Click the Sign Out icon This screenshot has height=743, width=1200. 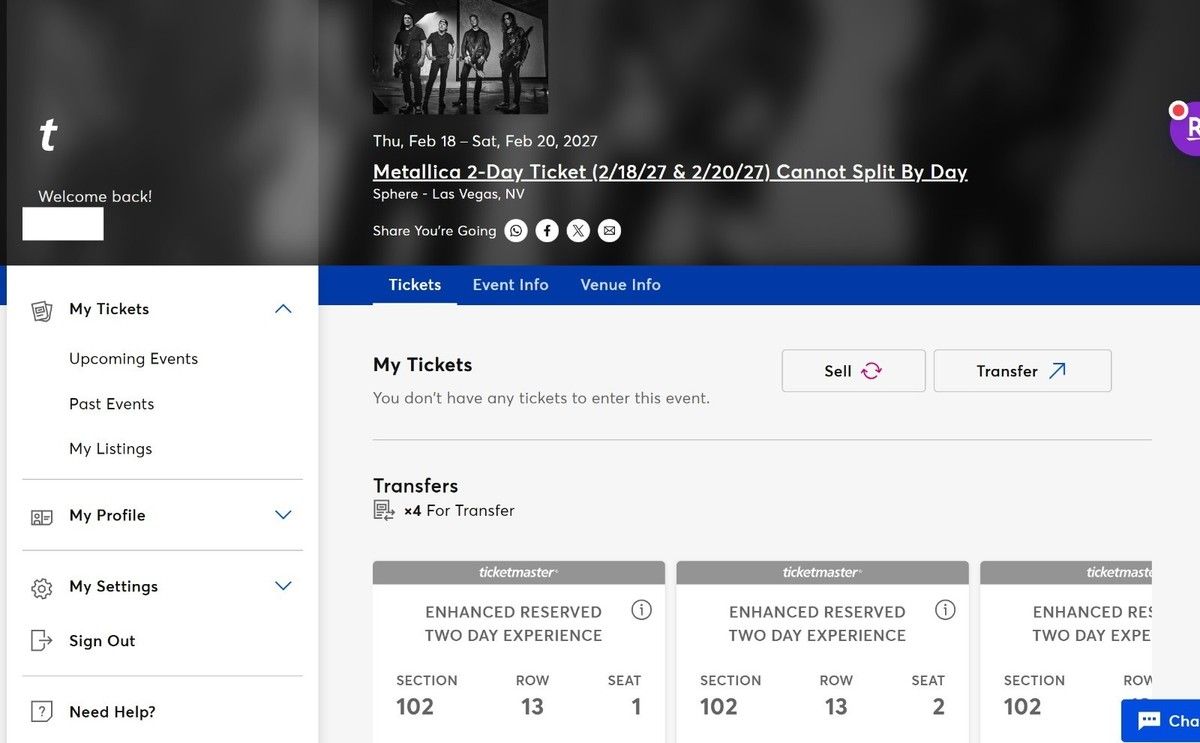coord(41,641)
